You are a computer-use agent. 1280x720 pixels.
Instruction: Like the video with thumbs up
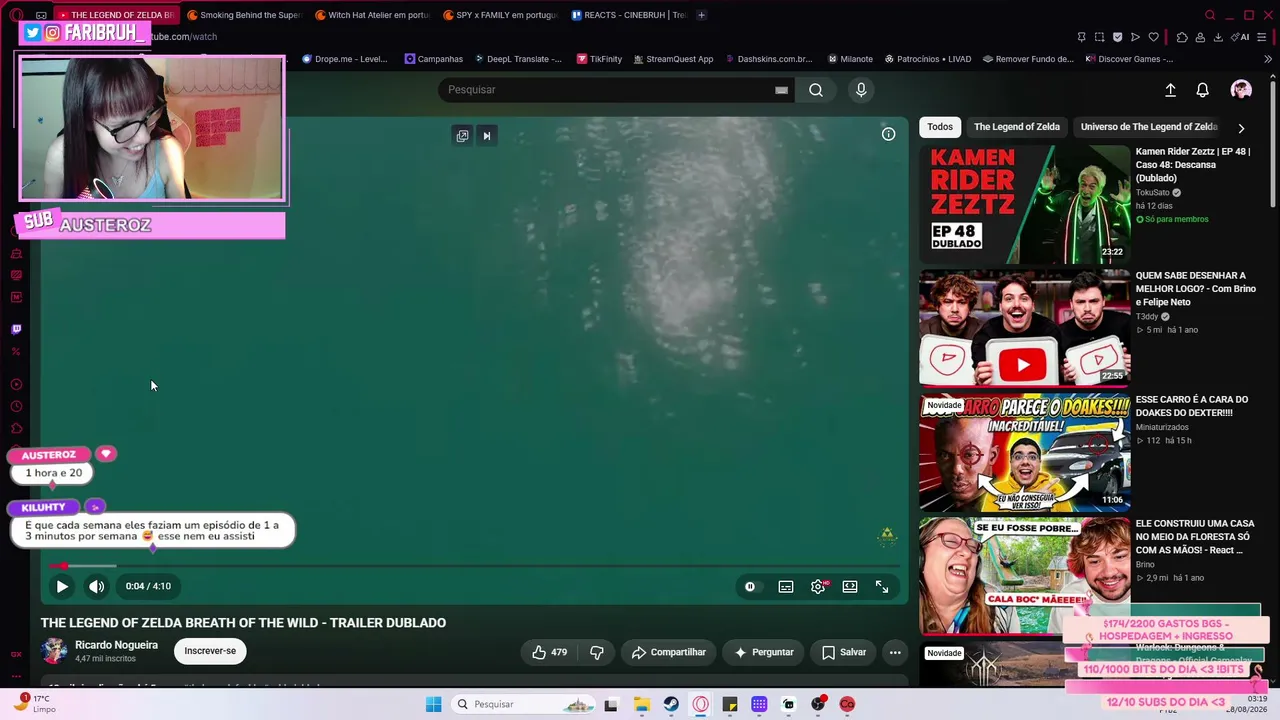click(x=549, y=652)
